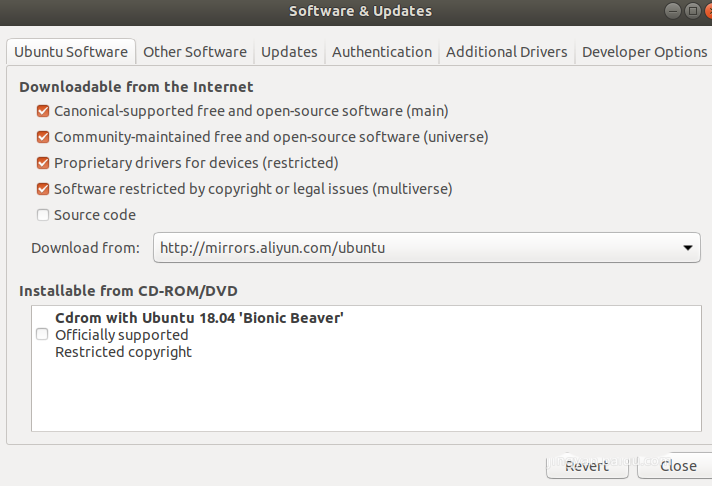Disable Proprietary drivers (restricted) checkbox

(x=43, y=163)
